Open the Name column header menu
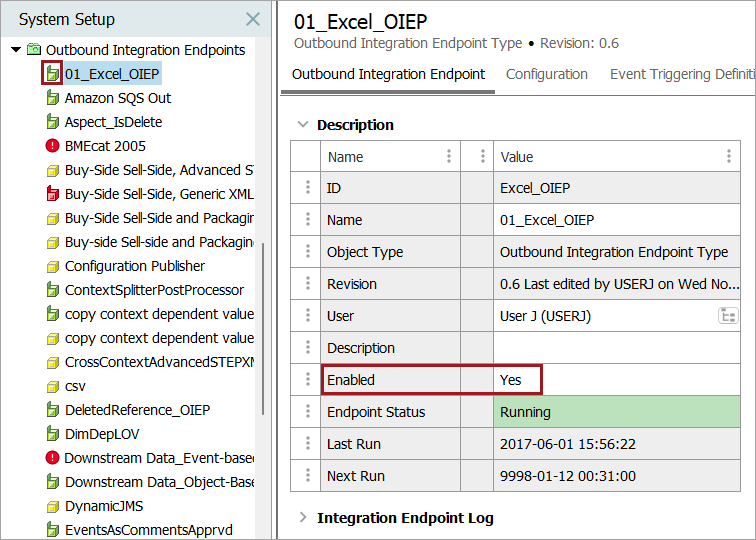The width and height of the screenshot is (756, 540). coord(448,156)
